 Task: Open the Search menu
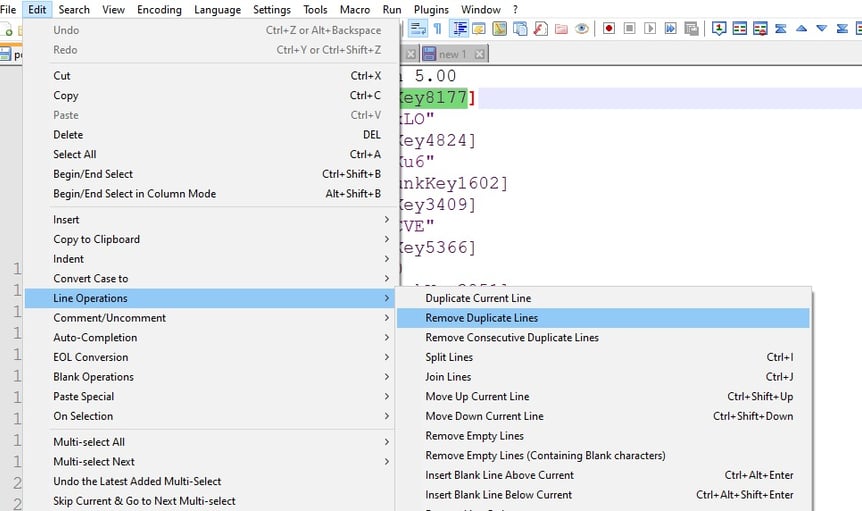click(74, 9)
